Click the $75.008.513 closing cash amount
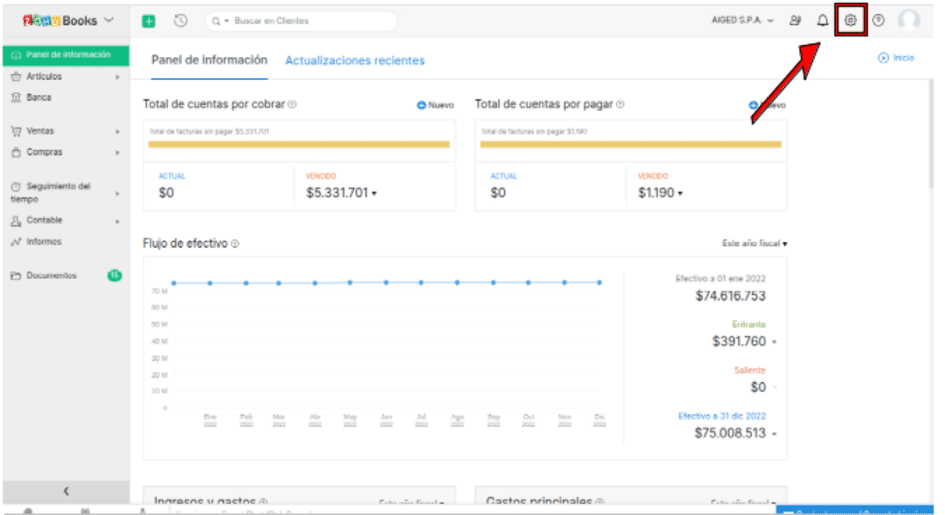945x515 pixels. tap(730, 433)
